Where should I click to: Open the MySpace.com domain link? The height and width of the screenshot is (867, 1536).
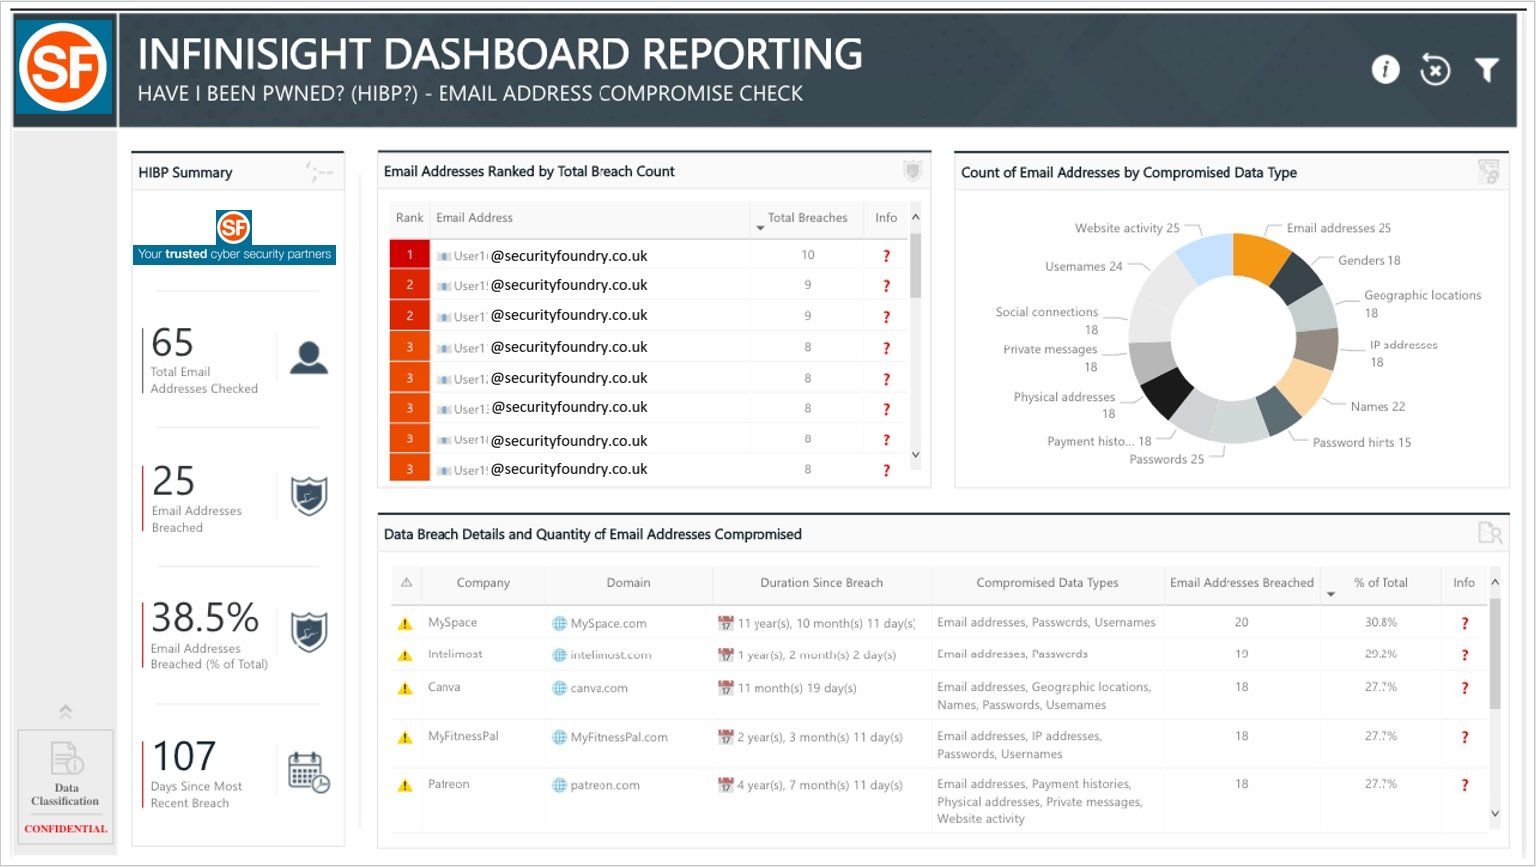[x=608, y=623]
